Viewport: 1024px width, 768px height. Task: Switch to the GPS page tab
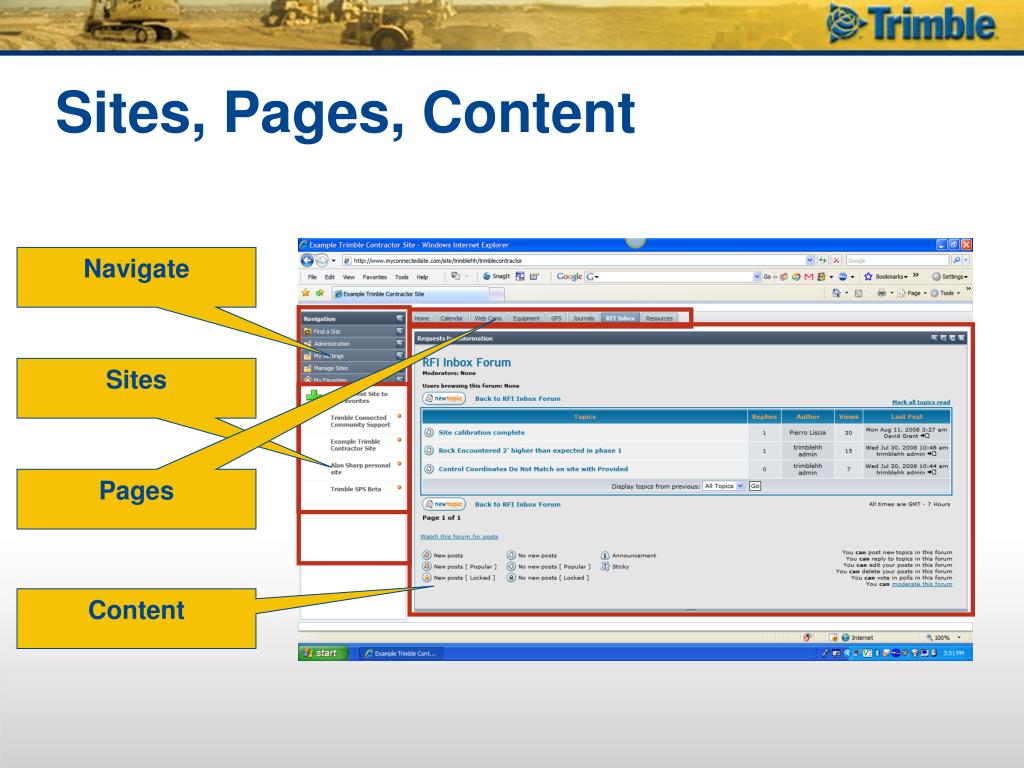[556, 318]
